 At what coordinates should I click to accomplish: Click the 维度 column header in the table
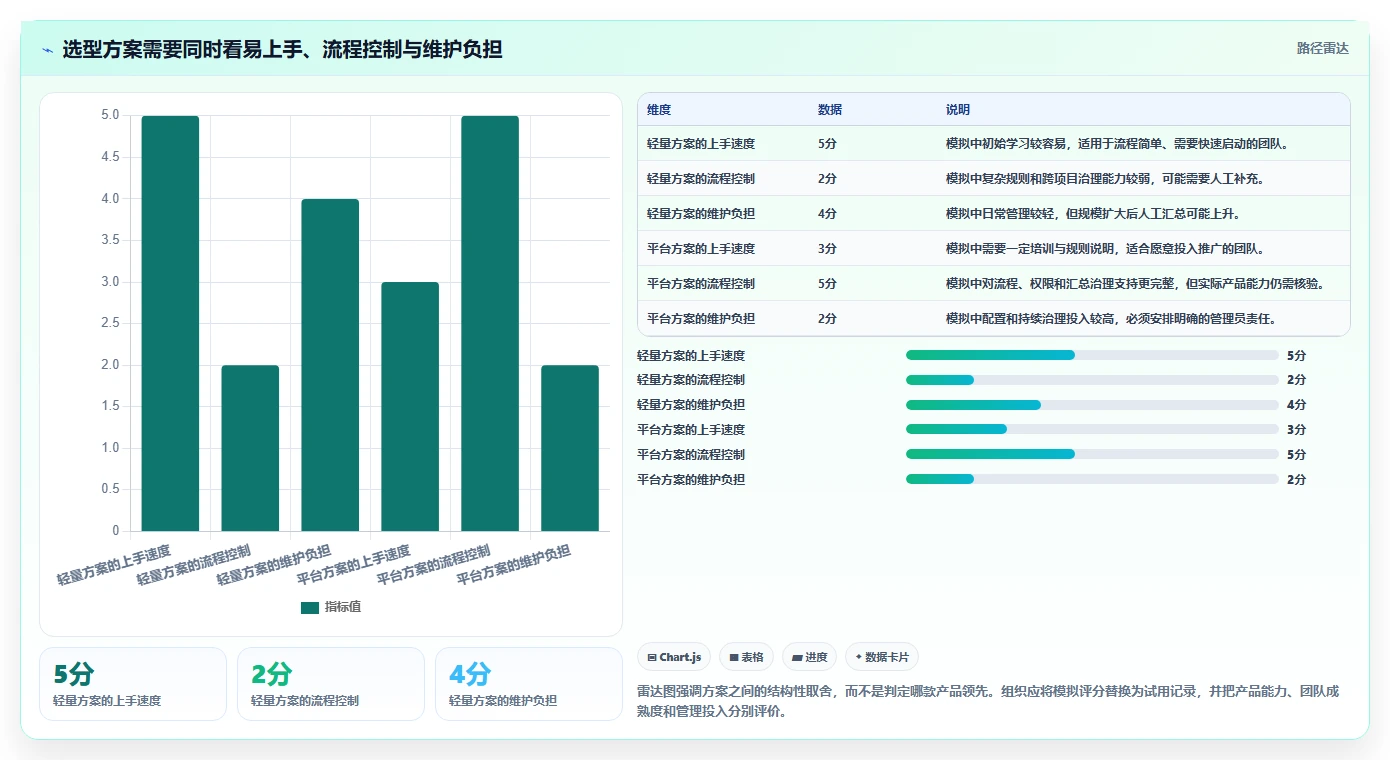659,110
